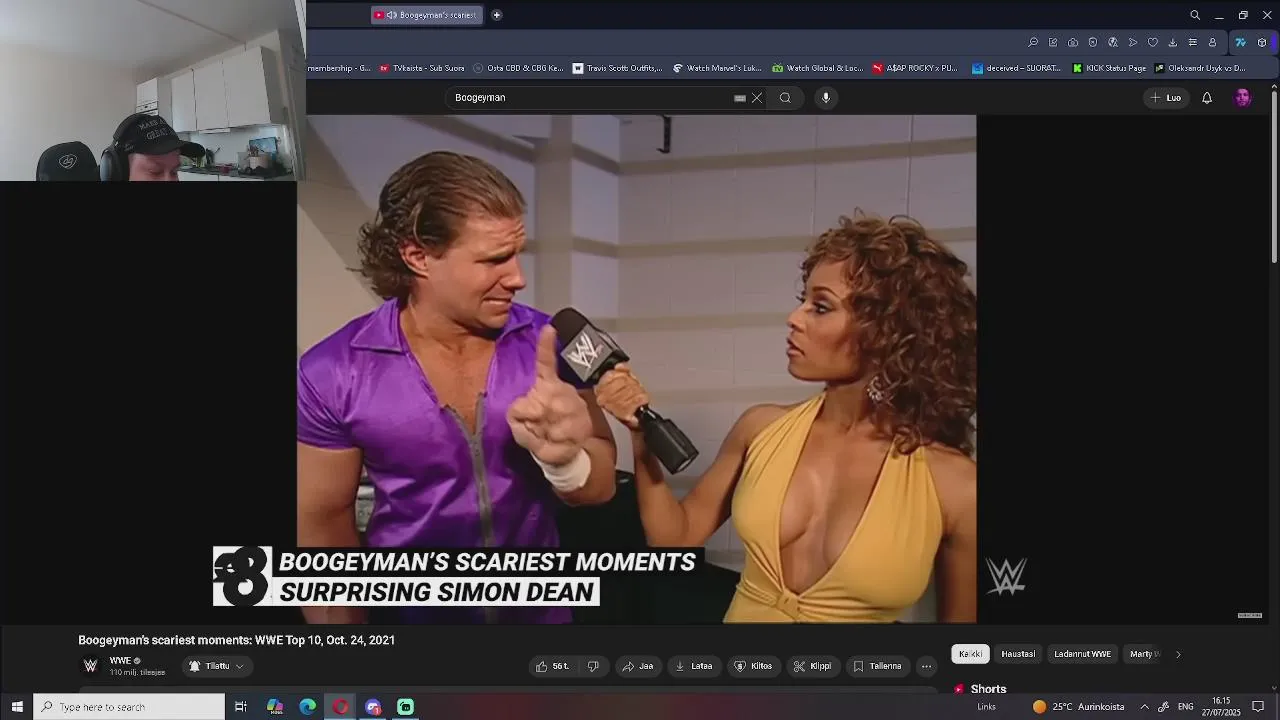Open the on-screen keyboard icon in search box

(x=740, y=98)
